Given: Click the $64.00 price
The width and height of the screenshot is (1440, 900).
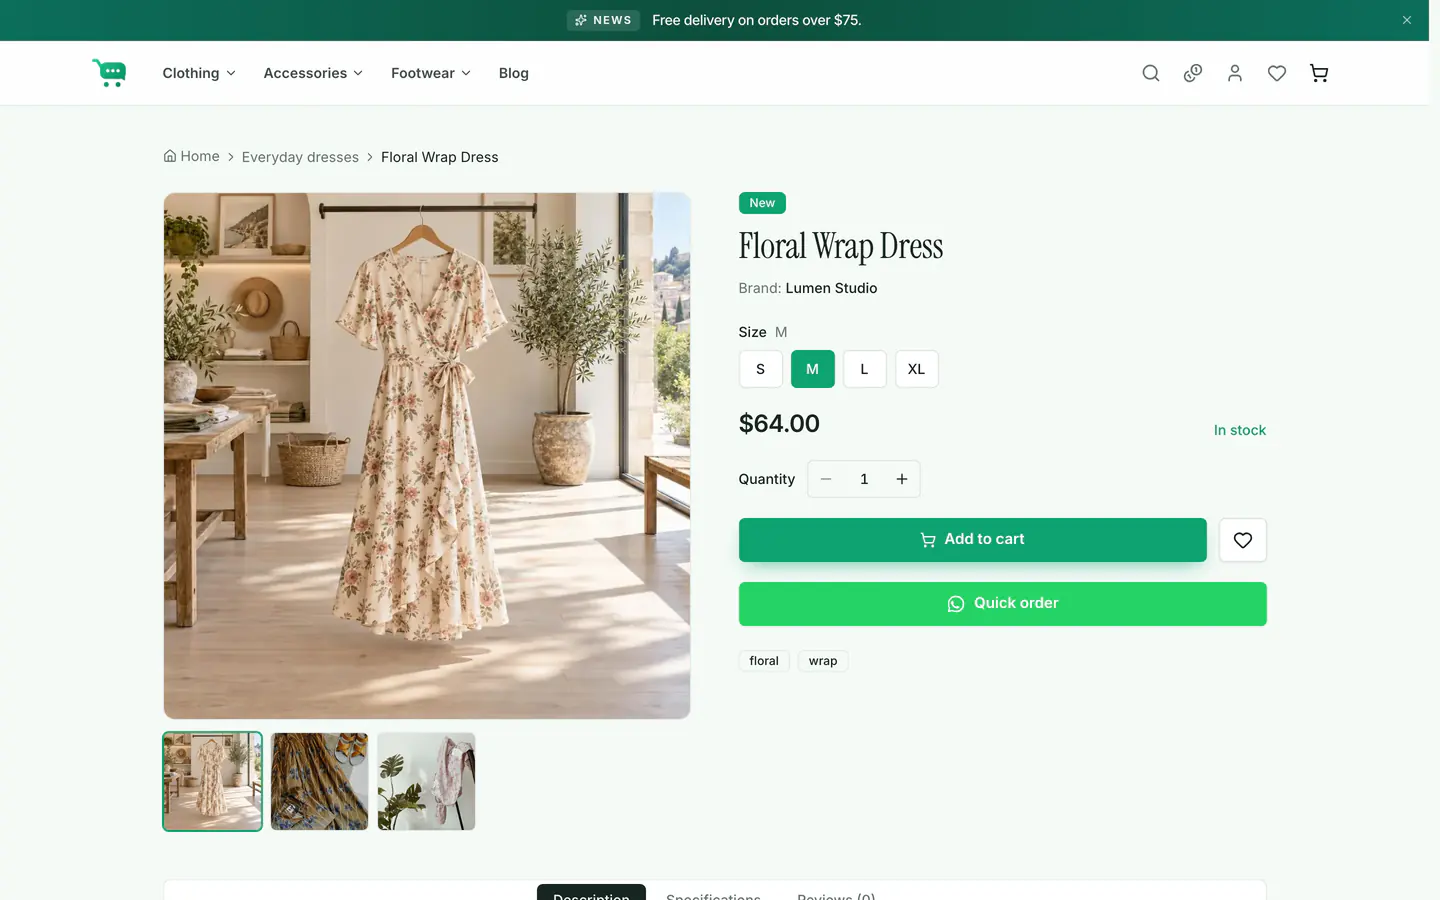Looking at the screenshot, I should [779, 424].
